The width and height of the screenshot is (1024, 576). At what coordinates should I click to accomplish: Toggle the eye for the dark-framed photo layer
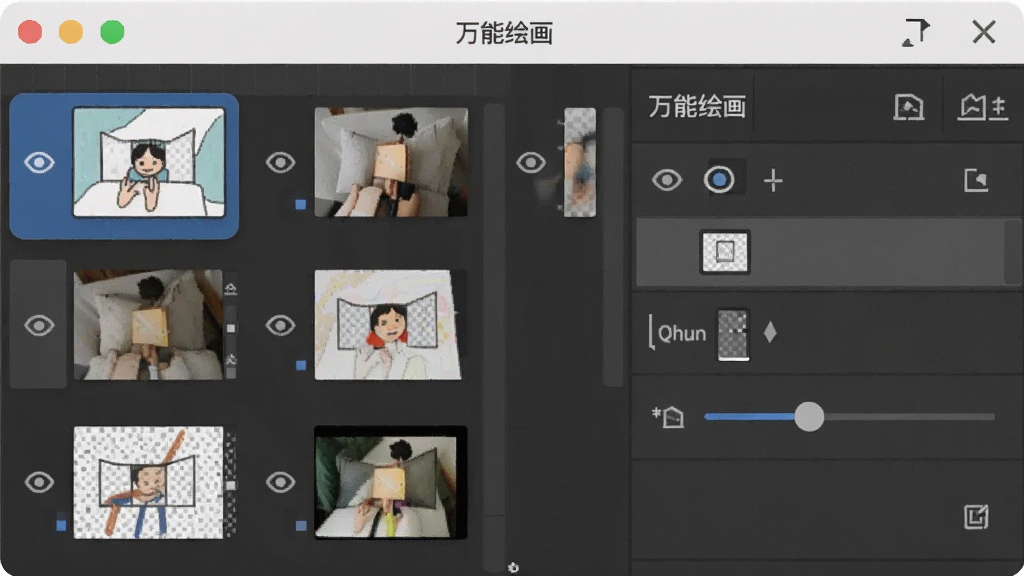tap(281, 483)
